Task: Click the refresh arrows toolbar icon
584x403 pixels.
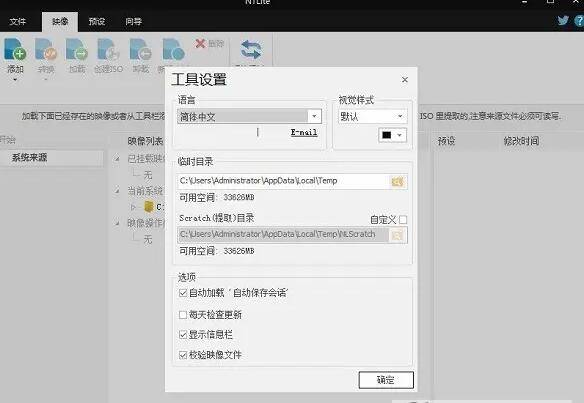Action: click(251, 50)
